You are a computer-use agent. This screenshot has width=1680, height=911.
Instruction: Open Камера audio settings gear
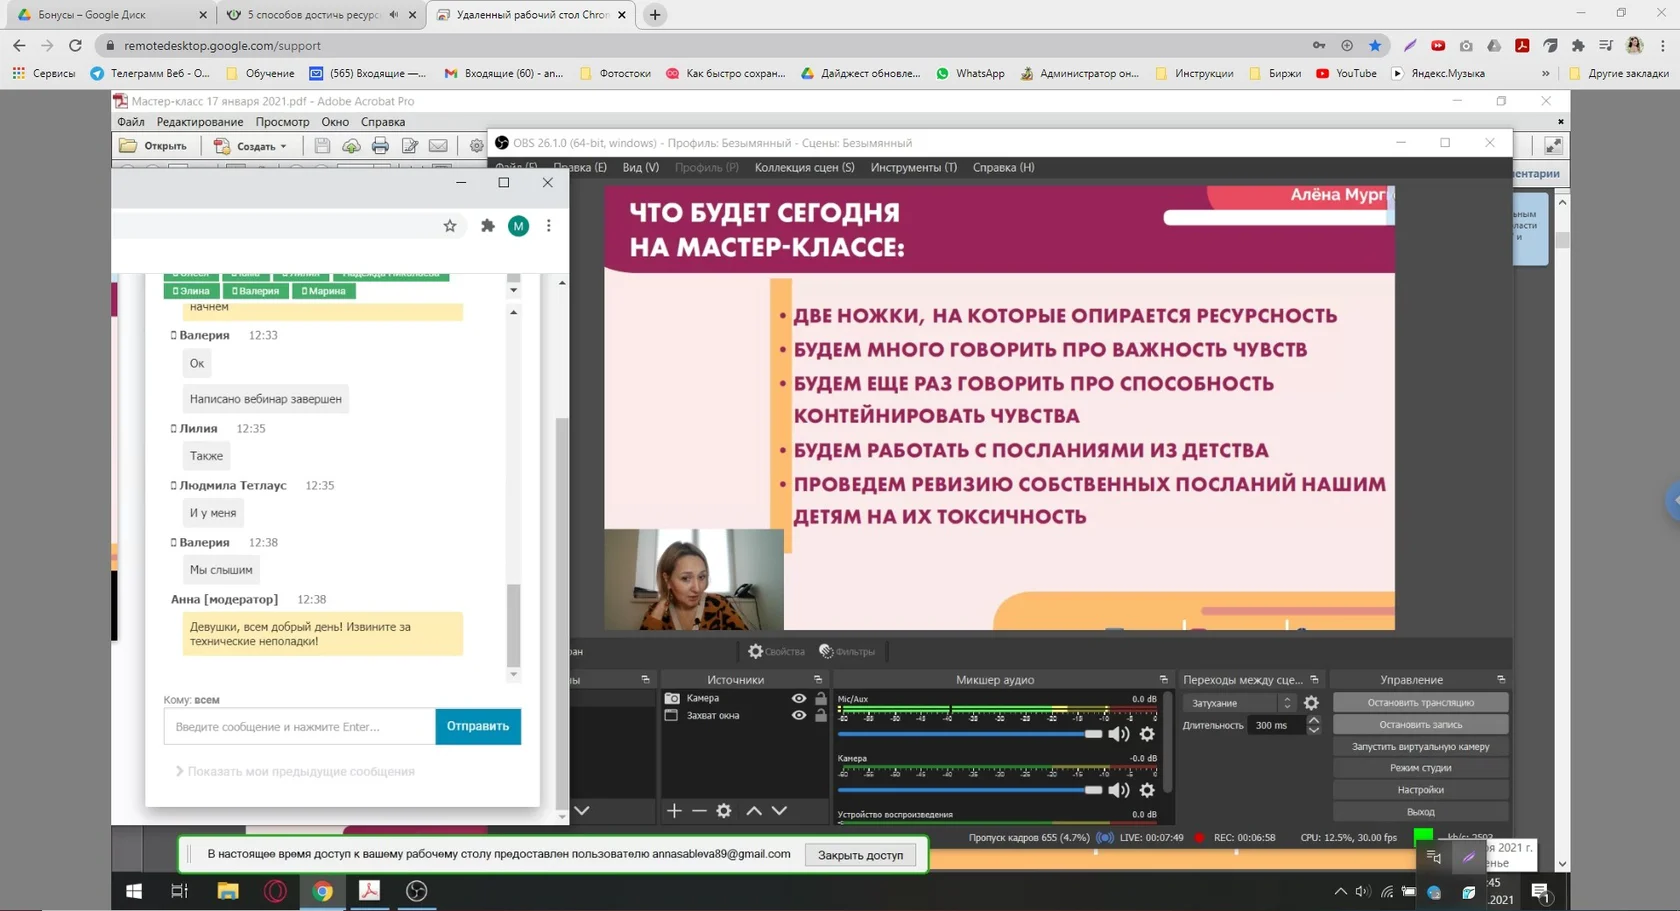tap(1147, 790)
